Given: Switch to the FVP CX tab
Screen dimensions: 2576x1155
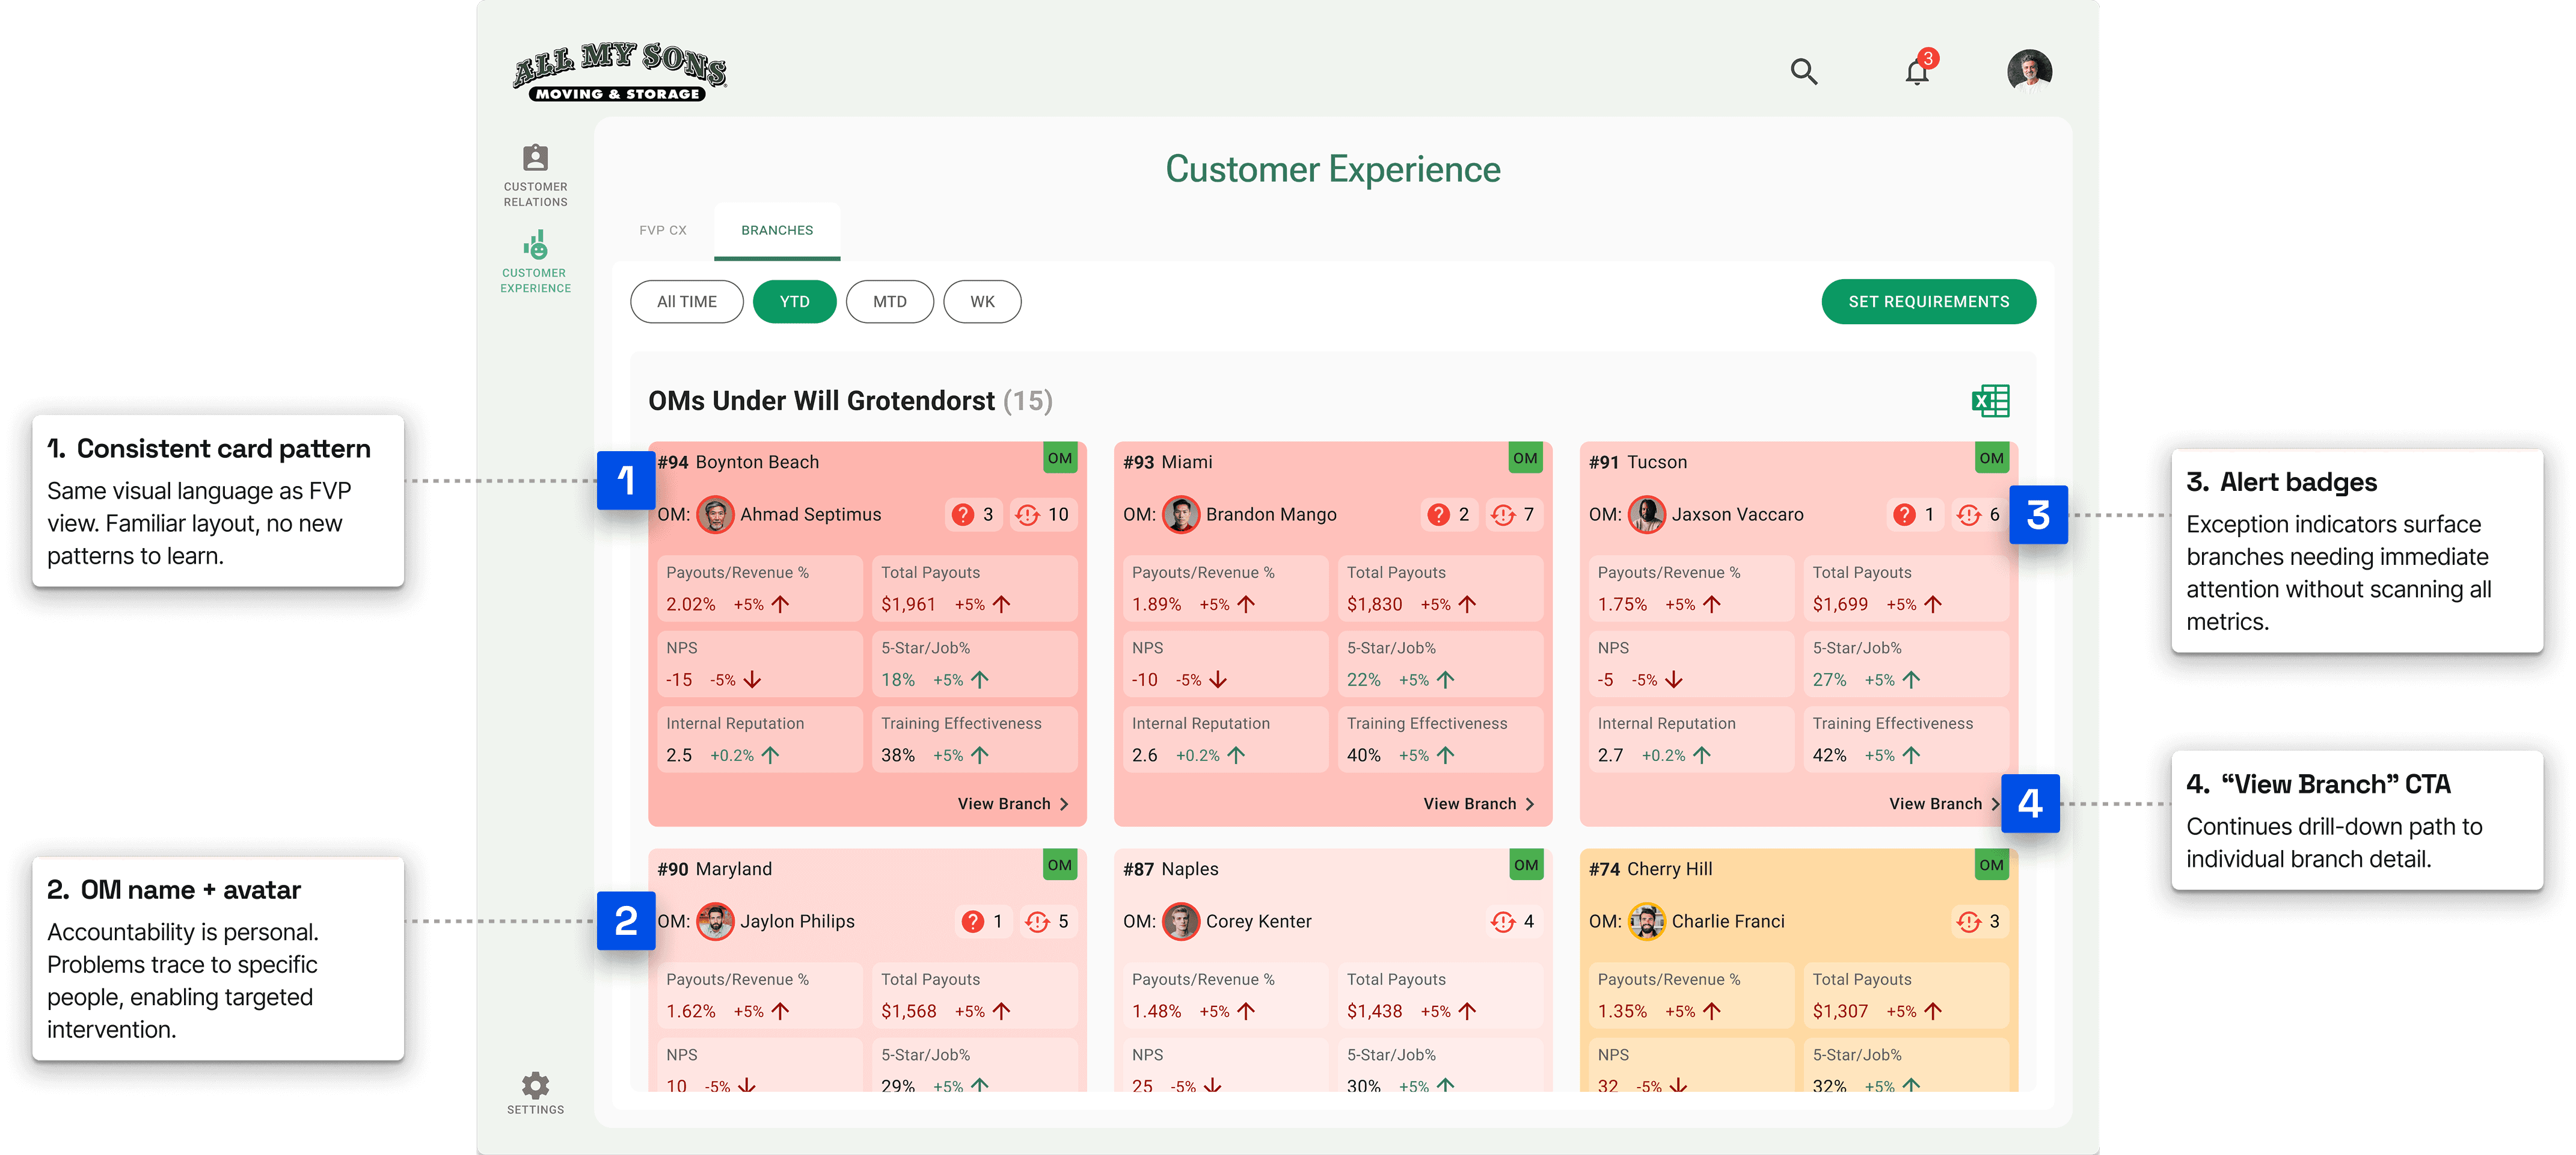Looking at the screenshot, I should tap(662, 230).
